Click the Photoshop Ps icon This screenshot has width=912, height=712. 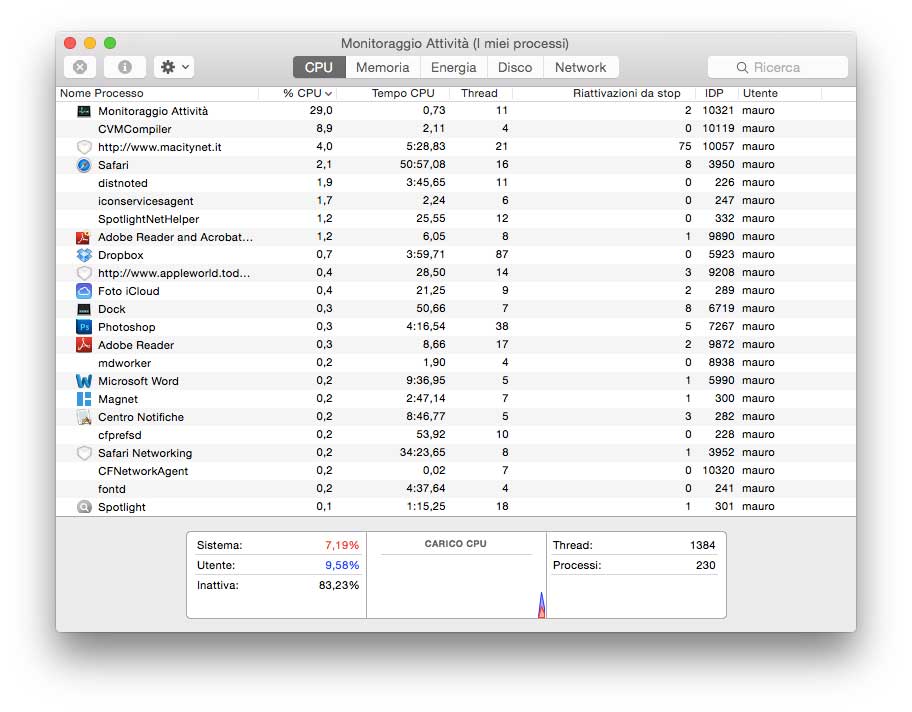84,327
